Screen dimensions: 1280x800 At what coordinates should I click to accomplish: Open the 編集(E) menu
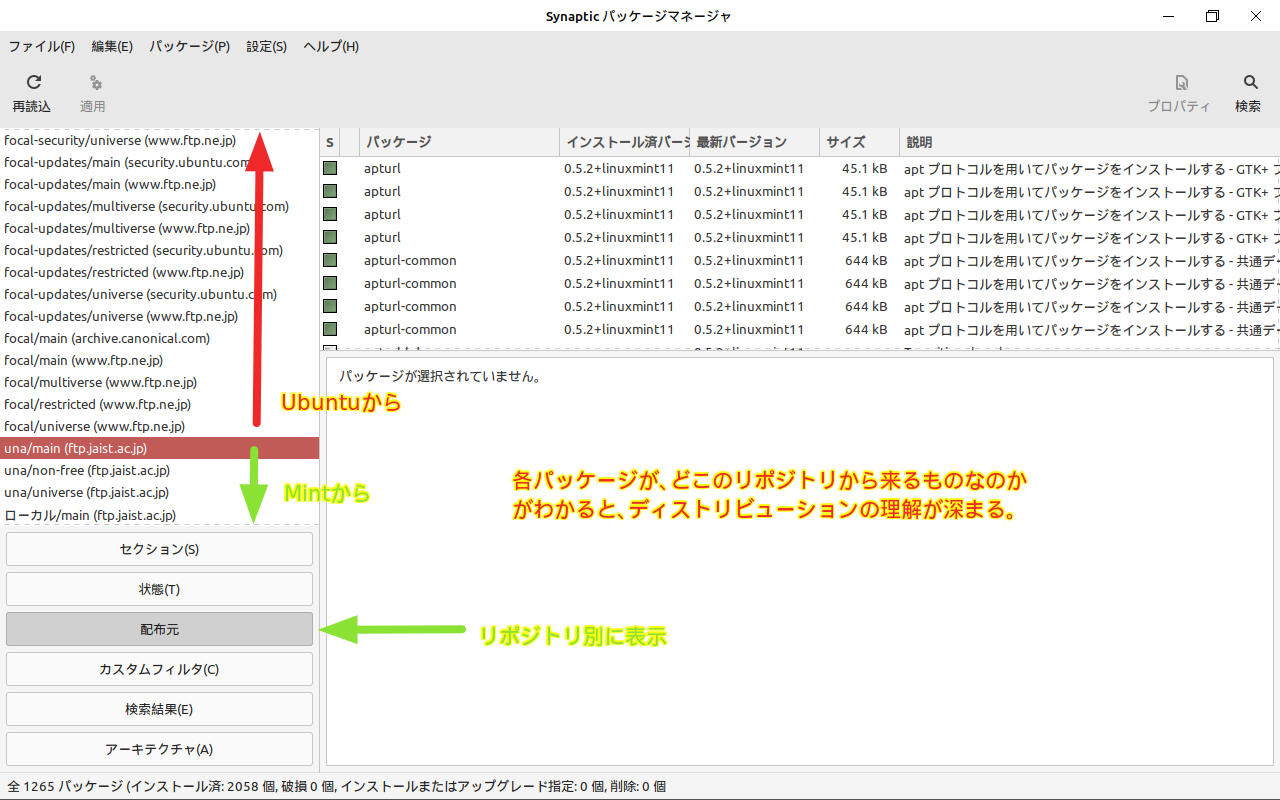point(112,47)
